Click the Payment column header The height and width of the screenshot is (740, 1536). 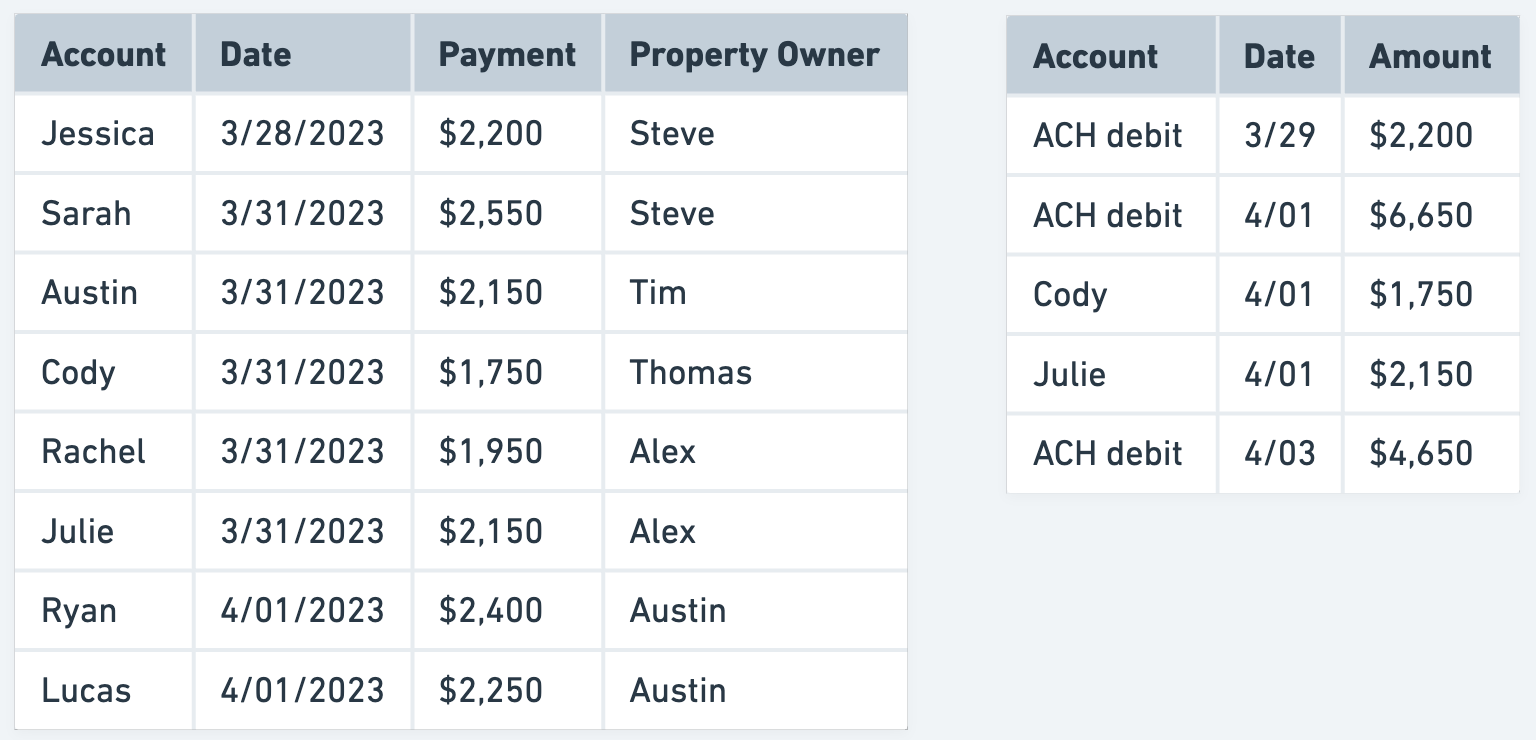tap(507, 55)
